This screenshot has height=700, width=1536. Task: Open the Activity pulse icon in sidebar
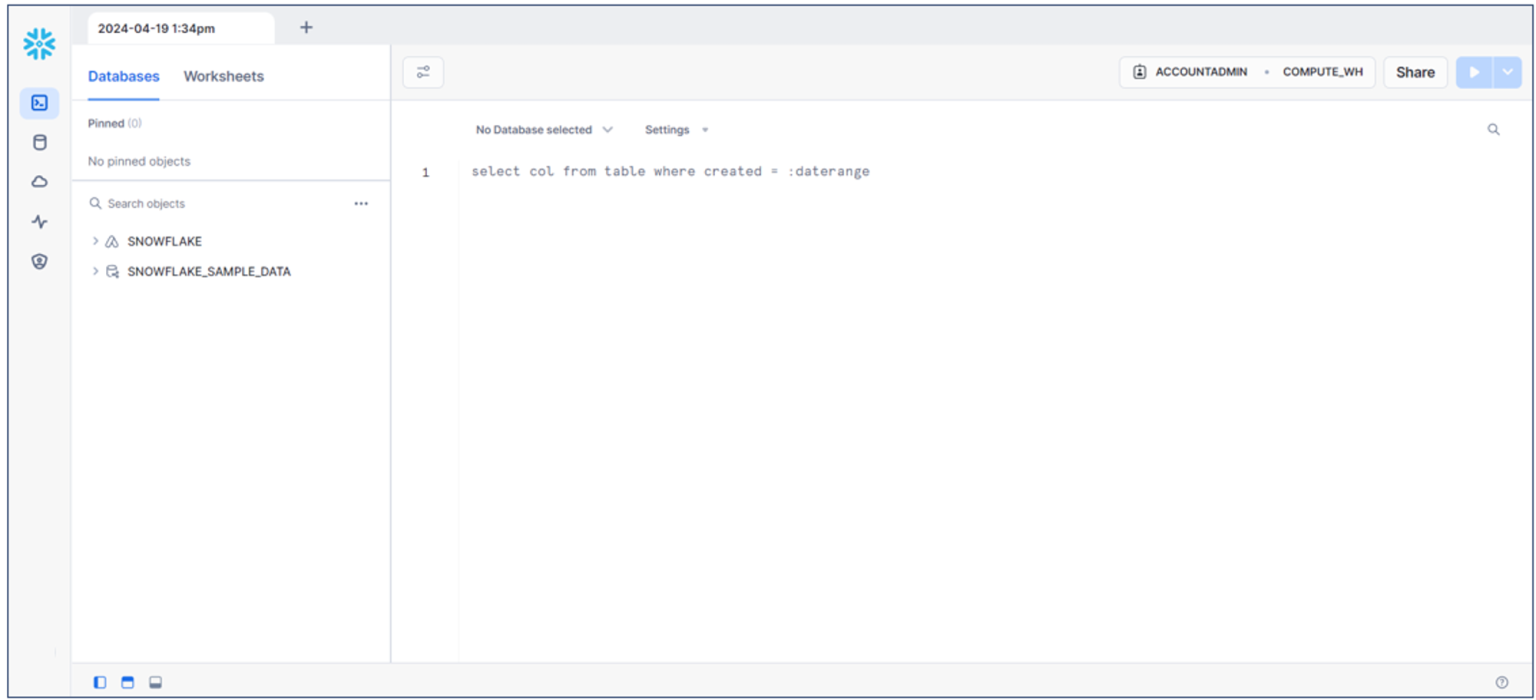click(39, 222)
